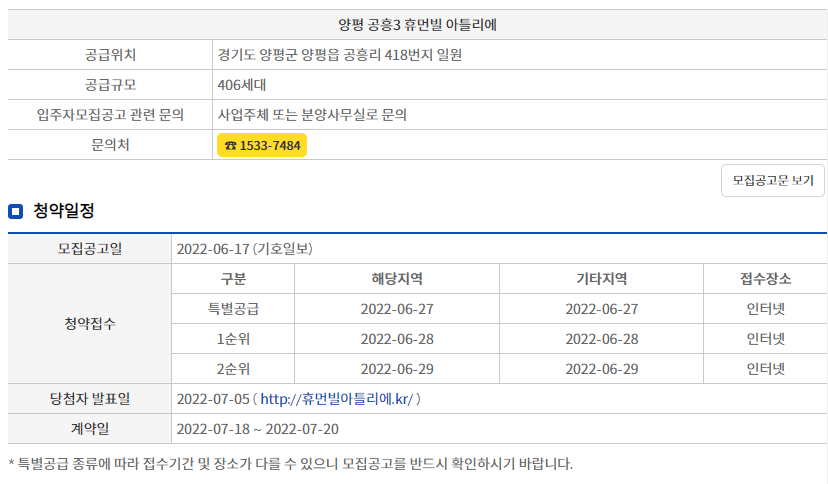Select the 406세대 value
The width and height of the screenshot is (828, 484).
pyautogui.click(x=241, y=85)
